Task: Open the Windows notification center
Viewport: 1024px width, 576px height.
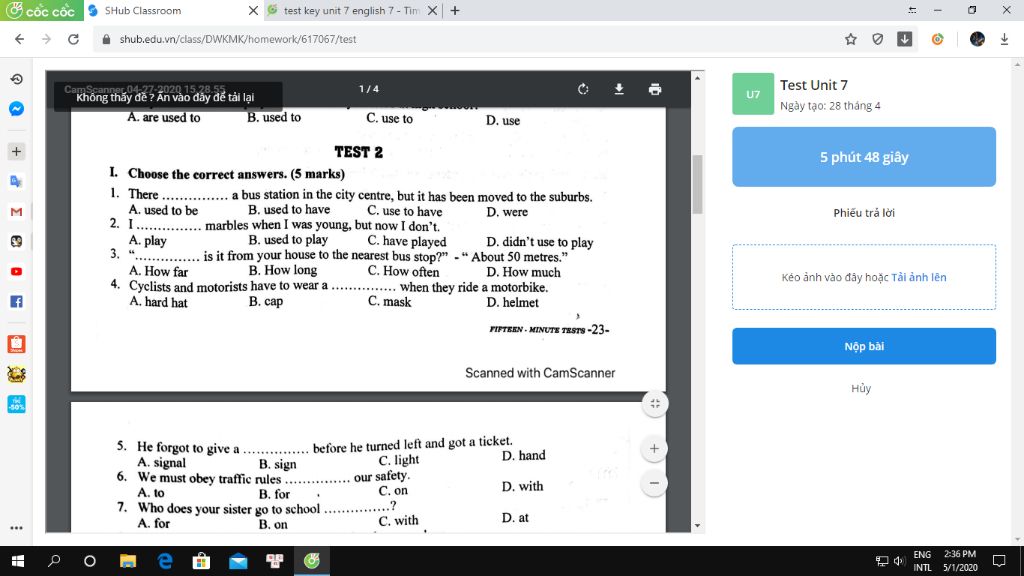Action: [999, 561]
